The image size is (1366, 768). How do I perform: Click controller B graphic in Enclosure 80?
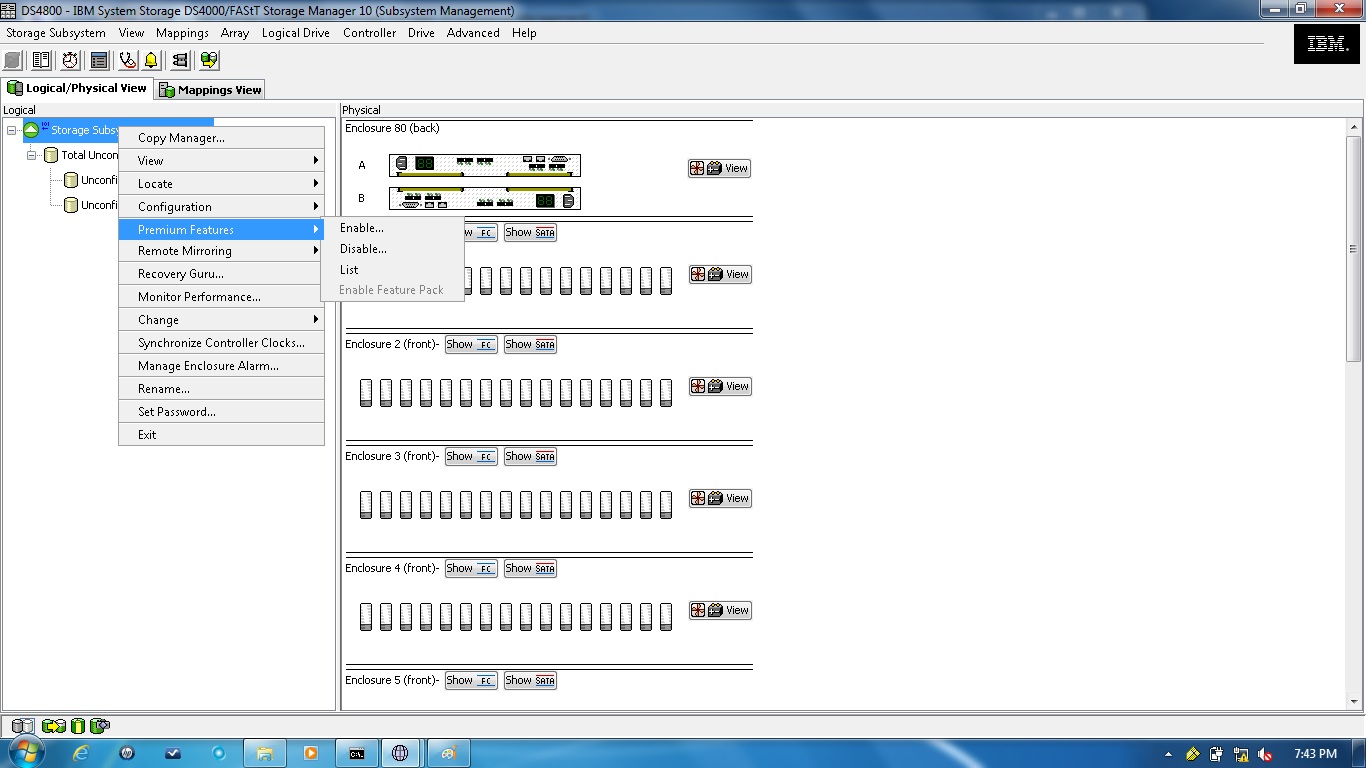pos(484,199)
